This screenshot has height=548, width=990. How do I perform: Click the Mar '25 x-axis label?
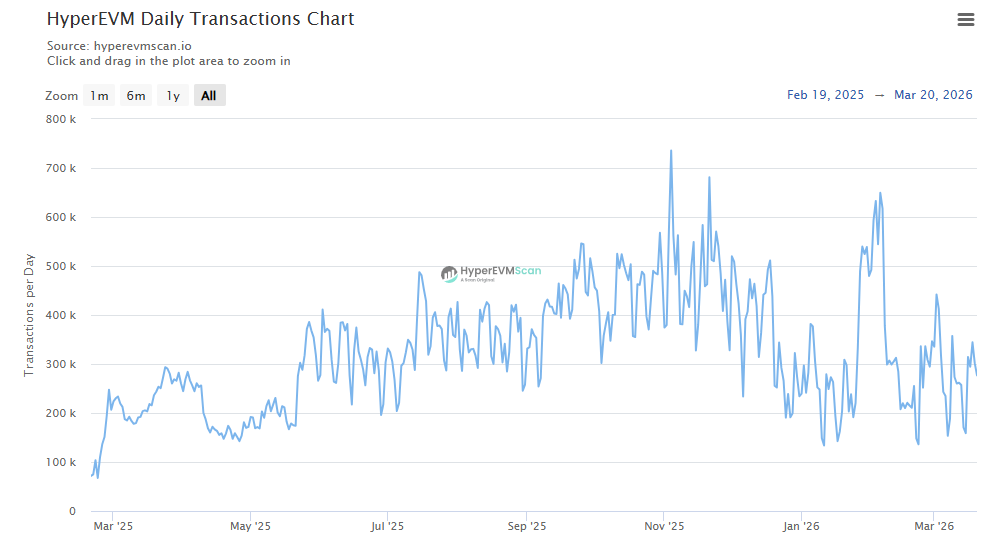112,526
